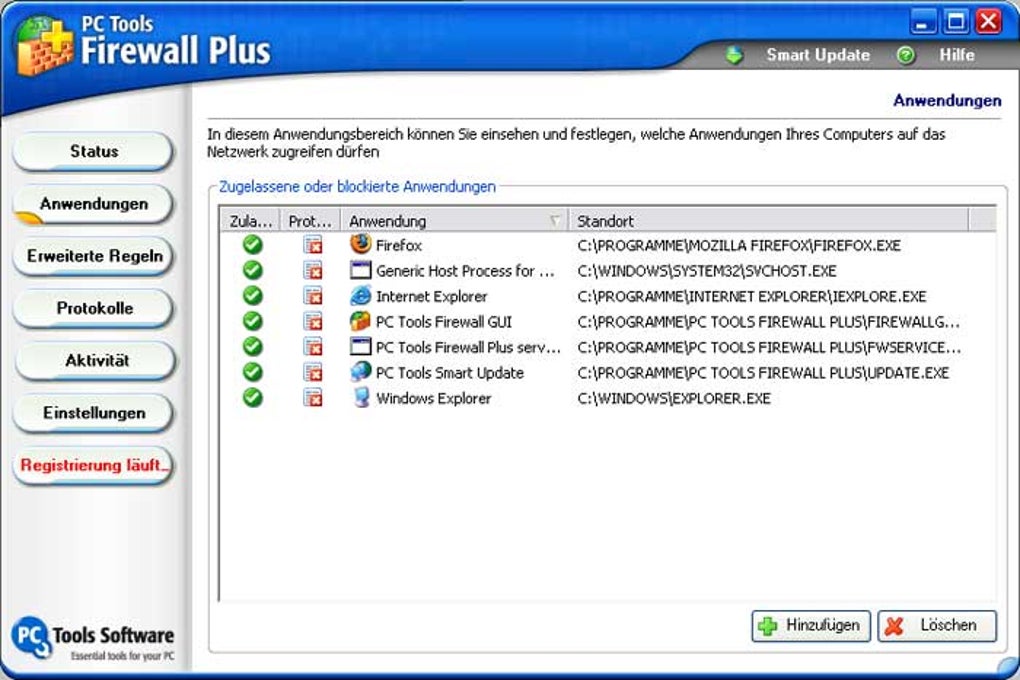Screen dimensions: 1020x680
Task: Select the PC Tools Firewall Plus serv... entry
Action: point(468,347)
